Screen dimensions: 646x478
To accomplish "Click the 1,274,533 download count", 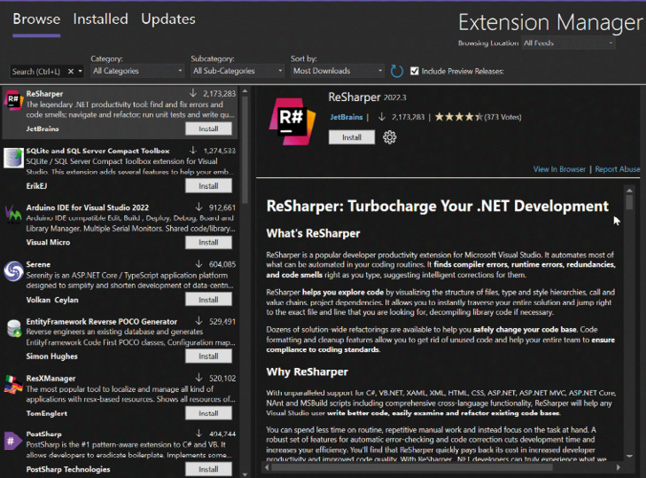I will (x=220, y=151).
